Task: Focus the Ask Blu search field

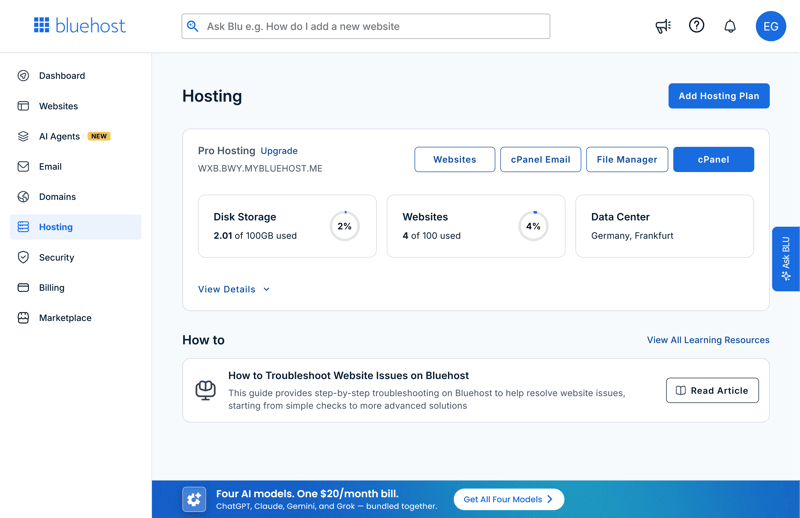Action: pos(366,26)
